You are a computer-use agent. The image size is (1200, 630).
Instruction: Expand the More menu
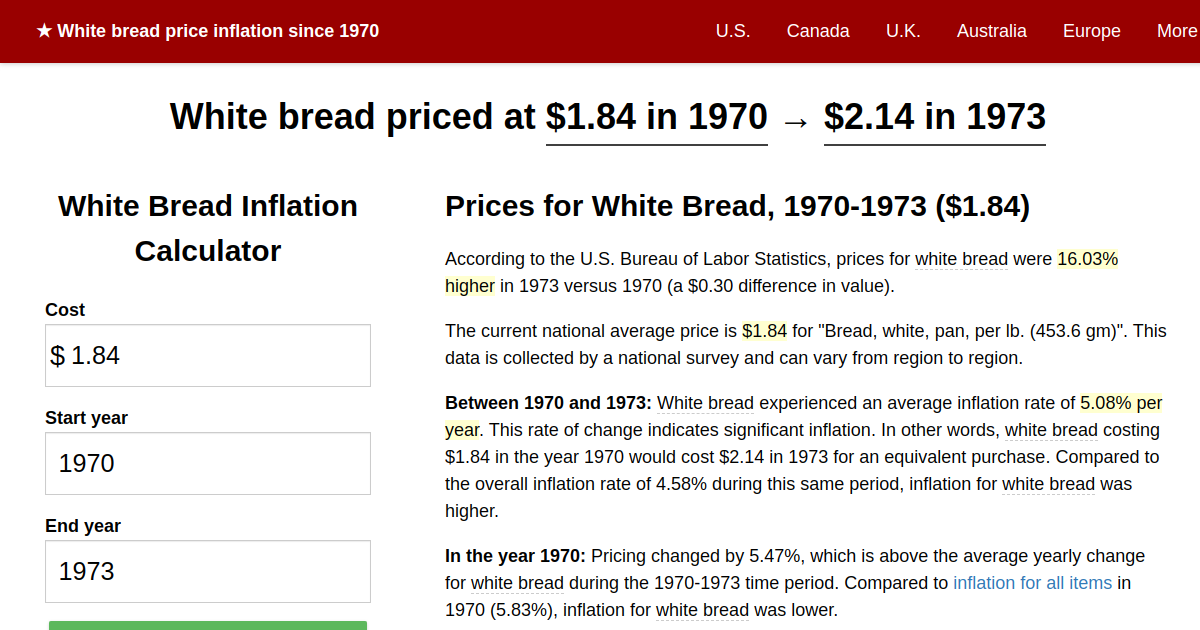(x=1177, y=31)
